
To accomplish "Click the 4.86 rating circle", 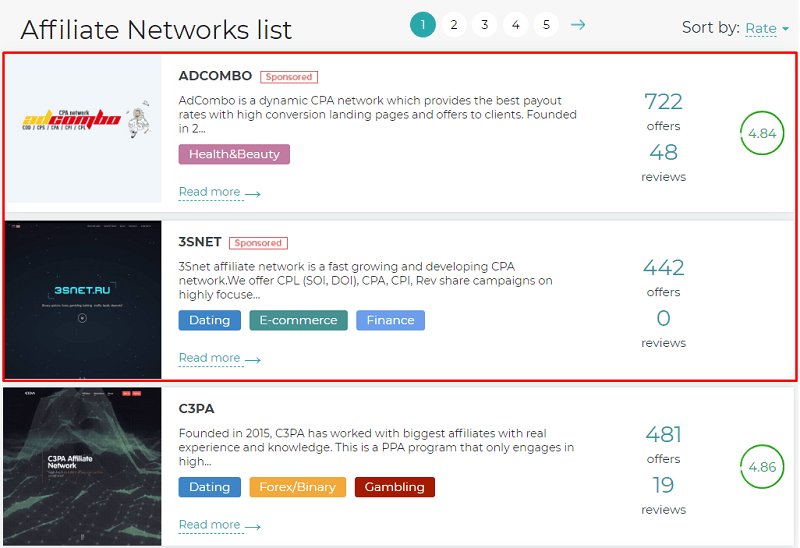I will click(x=762, y=467).
